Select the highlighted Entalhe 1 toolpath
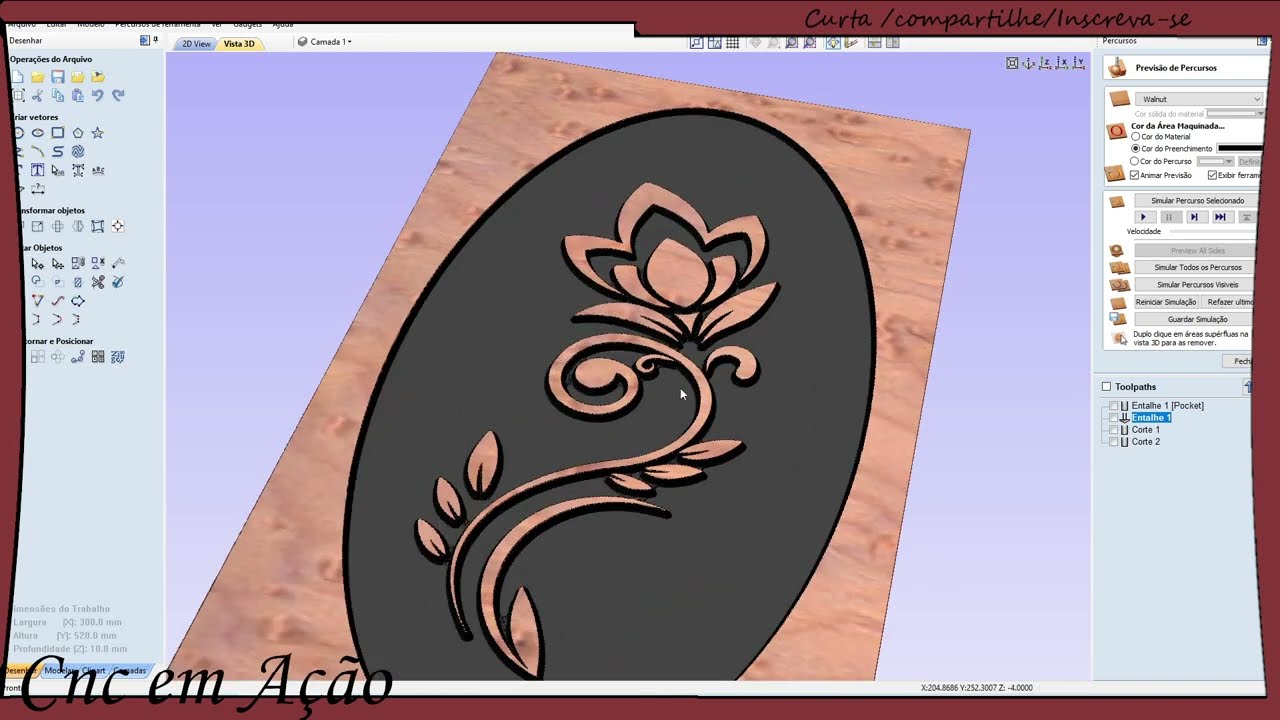 tap(1151, 418)
